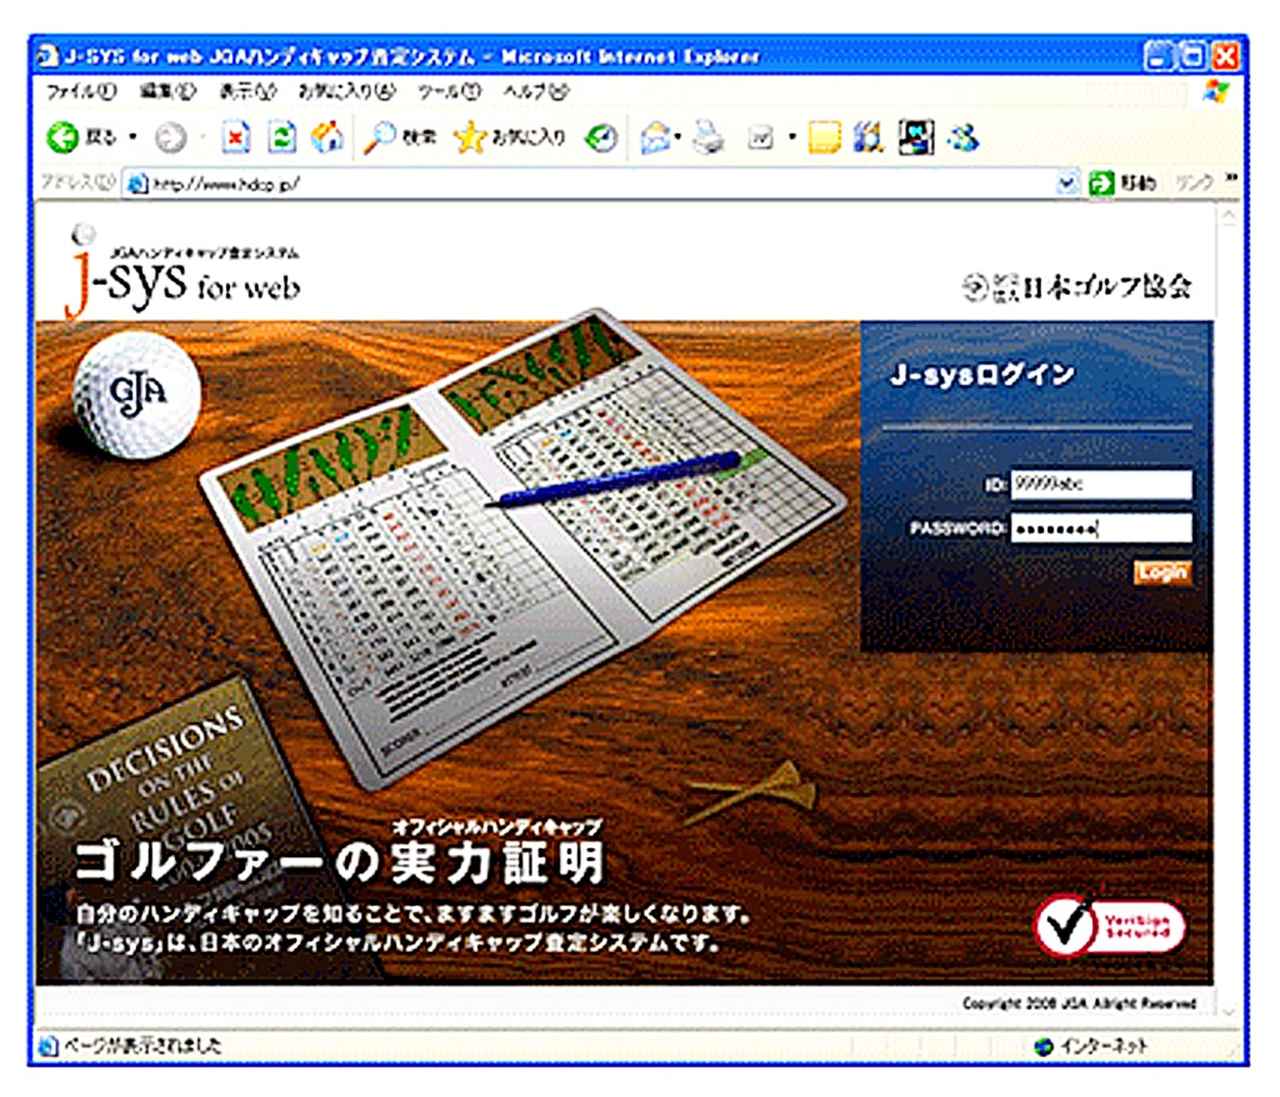Click the address bar URL field
Image resolution: width=1280 pixels, height=1097 pixels.
(x=603, y=184)
